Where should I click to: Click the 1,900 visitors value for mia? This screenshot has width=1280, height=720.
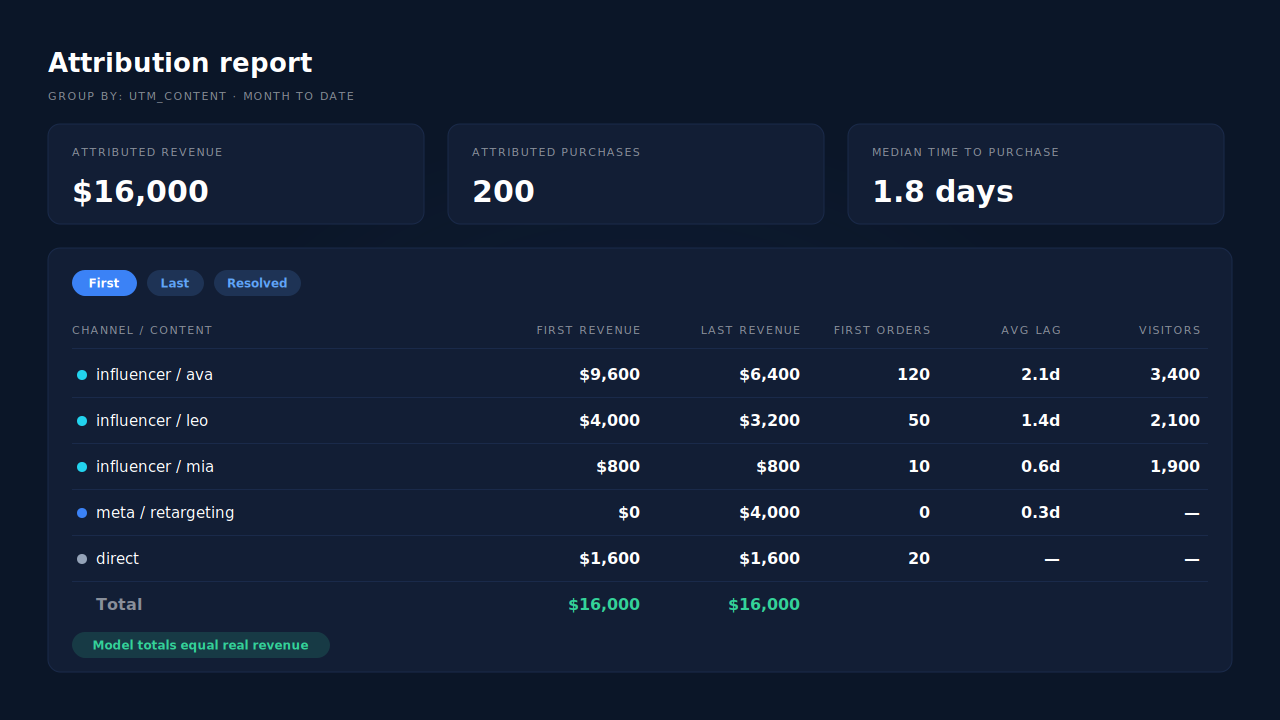[x=1175, y=467]
